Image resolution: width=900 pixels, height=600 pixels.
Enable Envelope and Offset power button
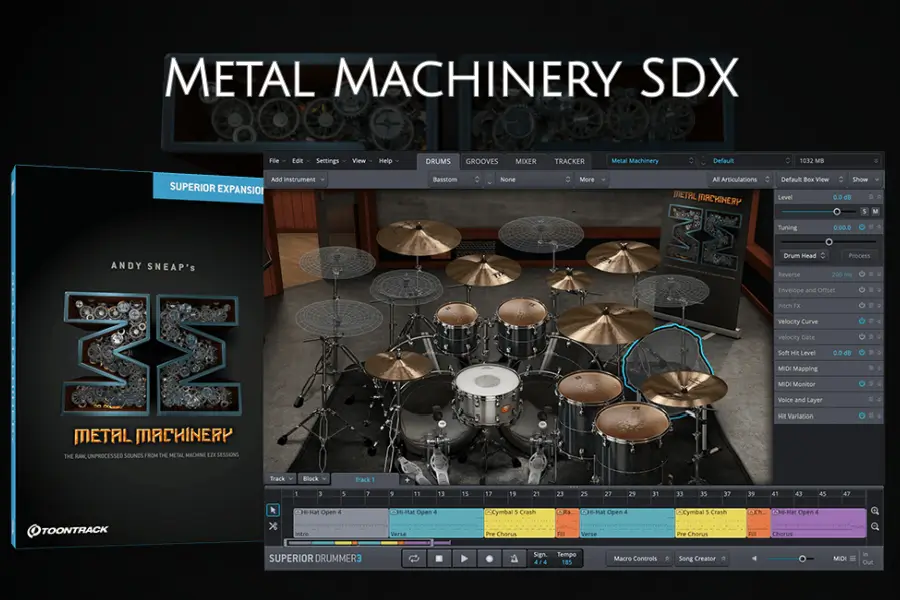(x=862, y=290)
